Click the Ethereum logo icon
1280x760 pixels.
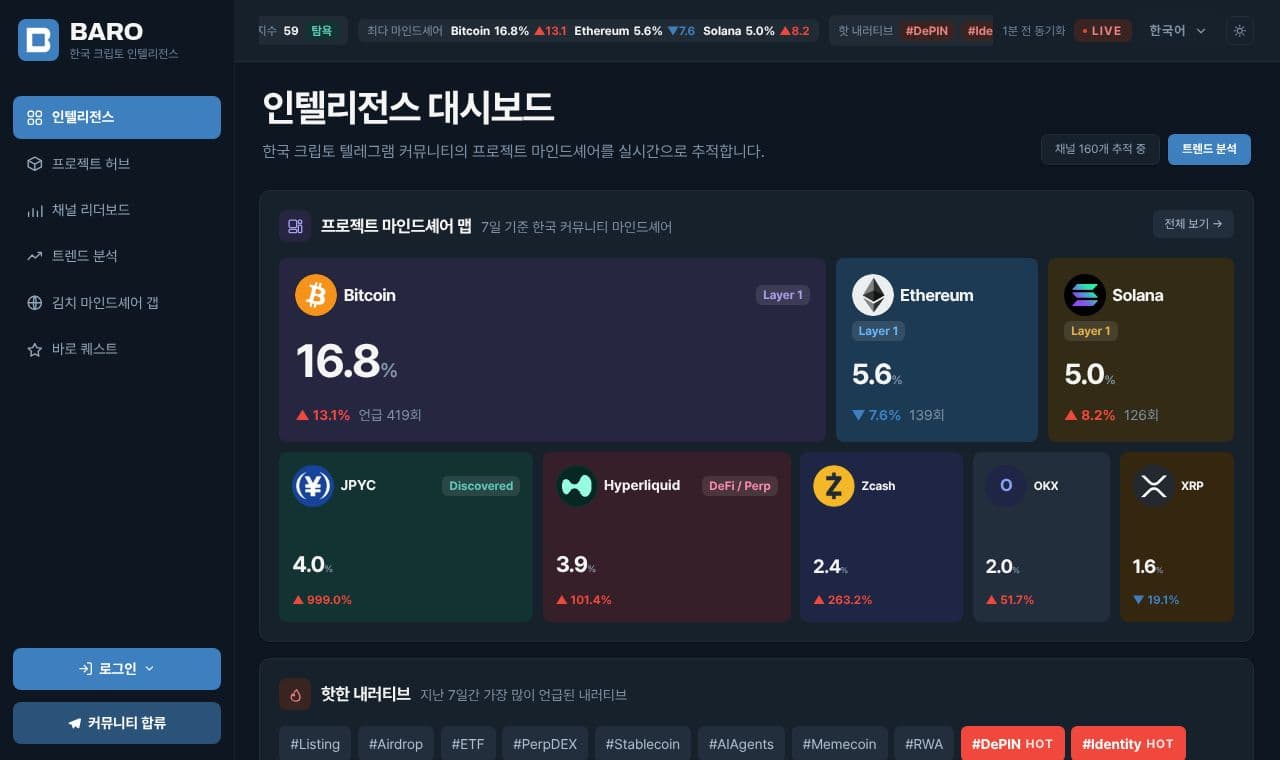872,295
